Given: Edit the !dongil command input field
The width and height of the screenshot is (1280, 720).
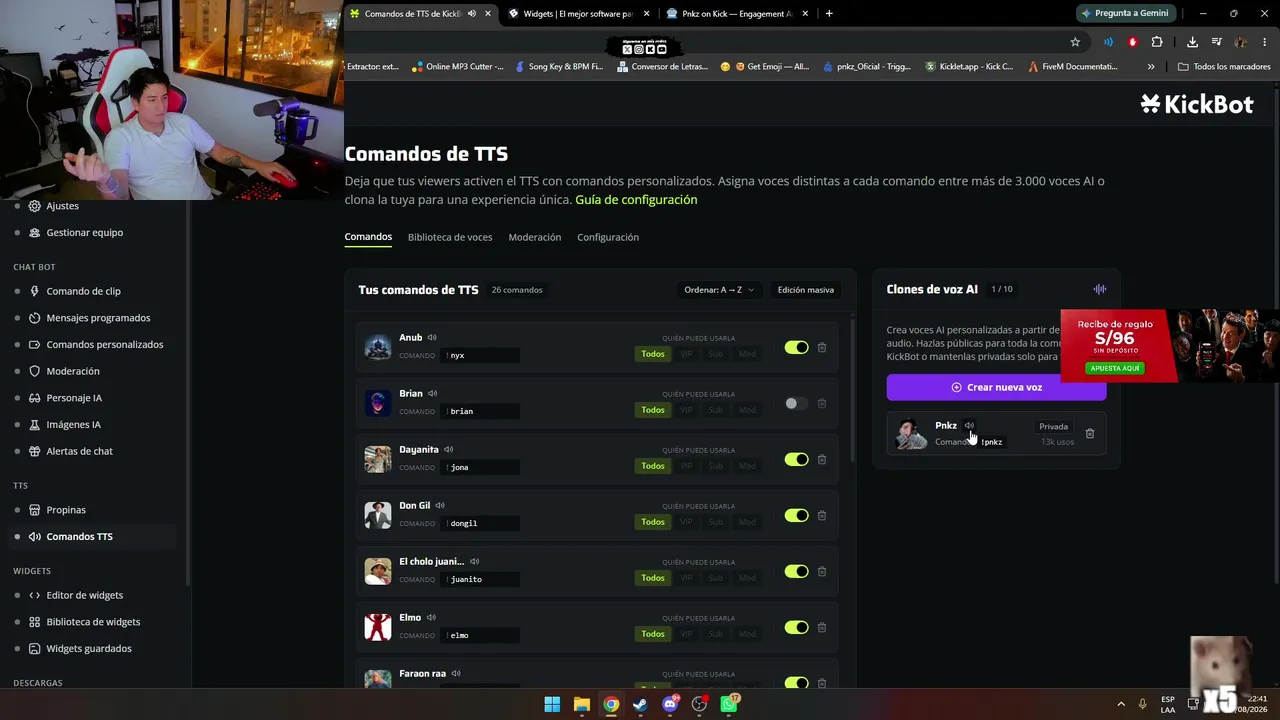Looking at the screenshot, I should 482,523.
